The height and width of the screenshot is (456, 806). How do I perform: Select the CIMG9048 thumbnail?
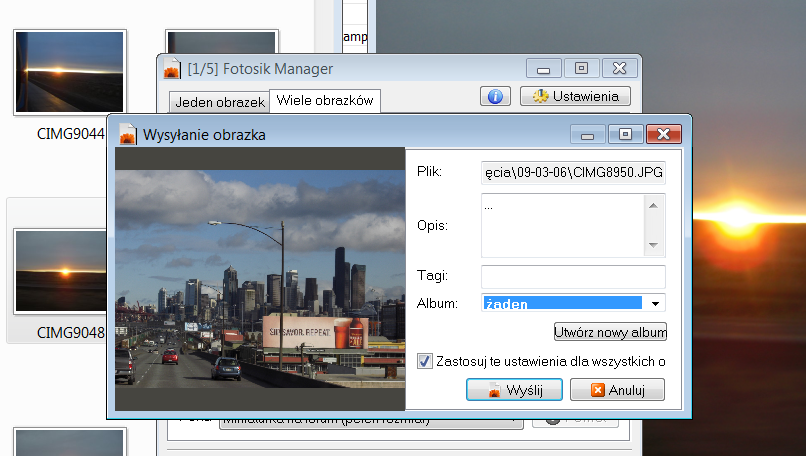click(x=61, y=271)
